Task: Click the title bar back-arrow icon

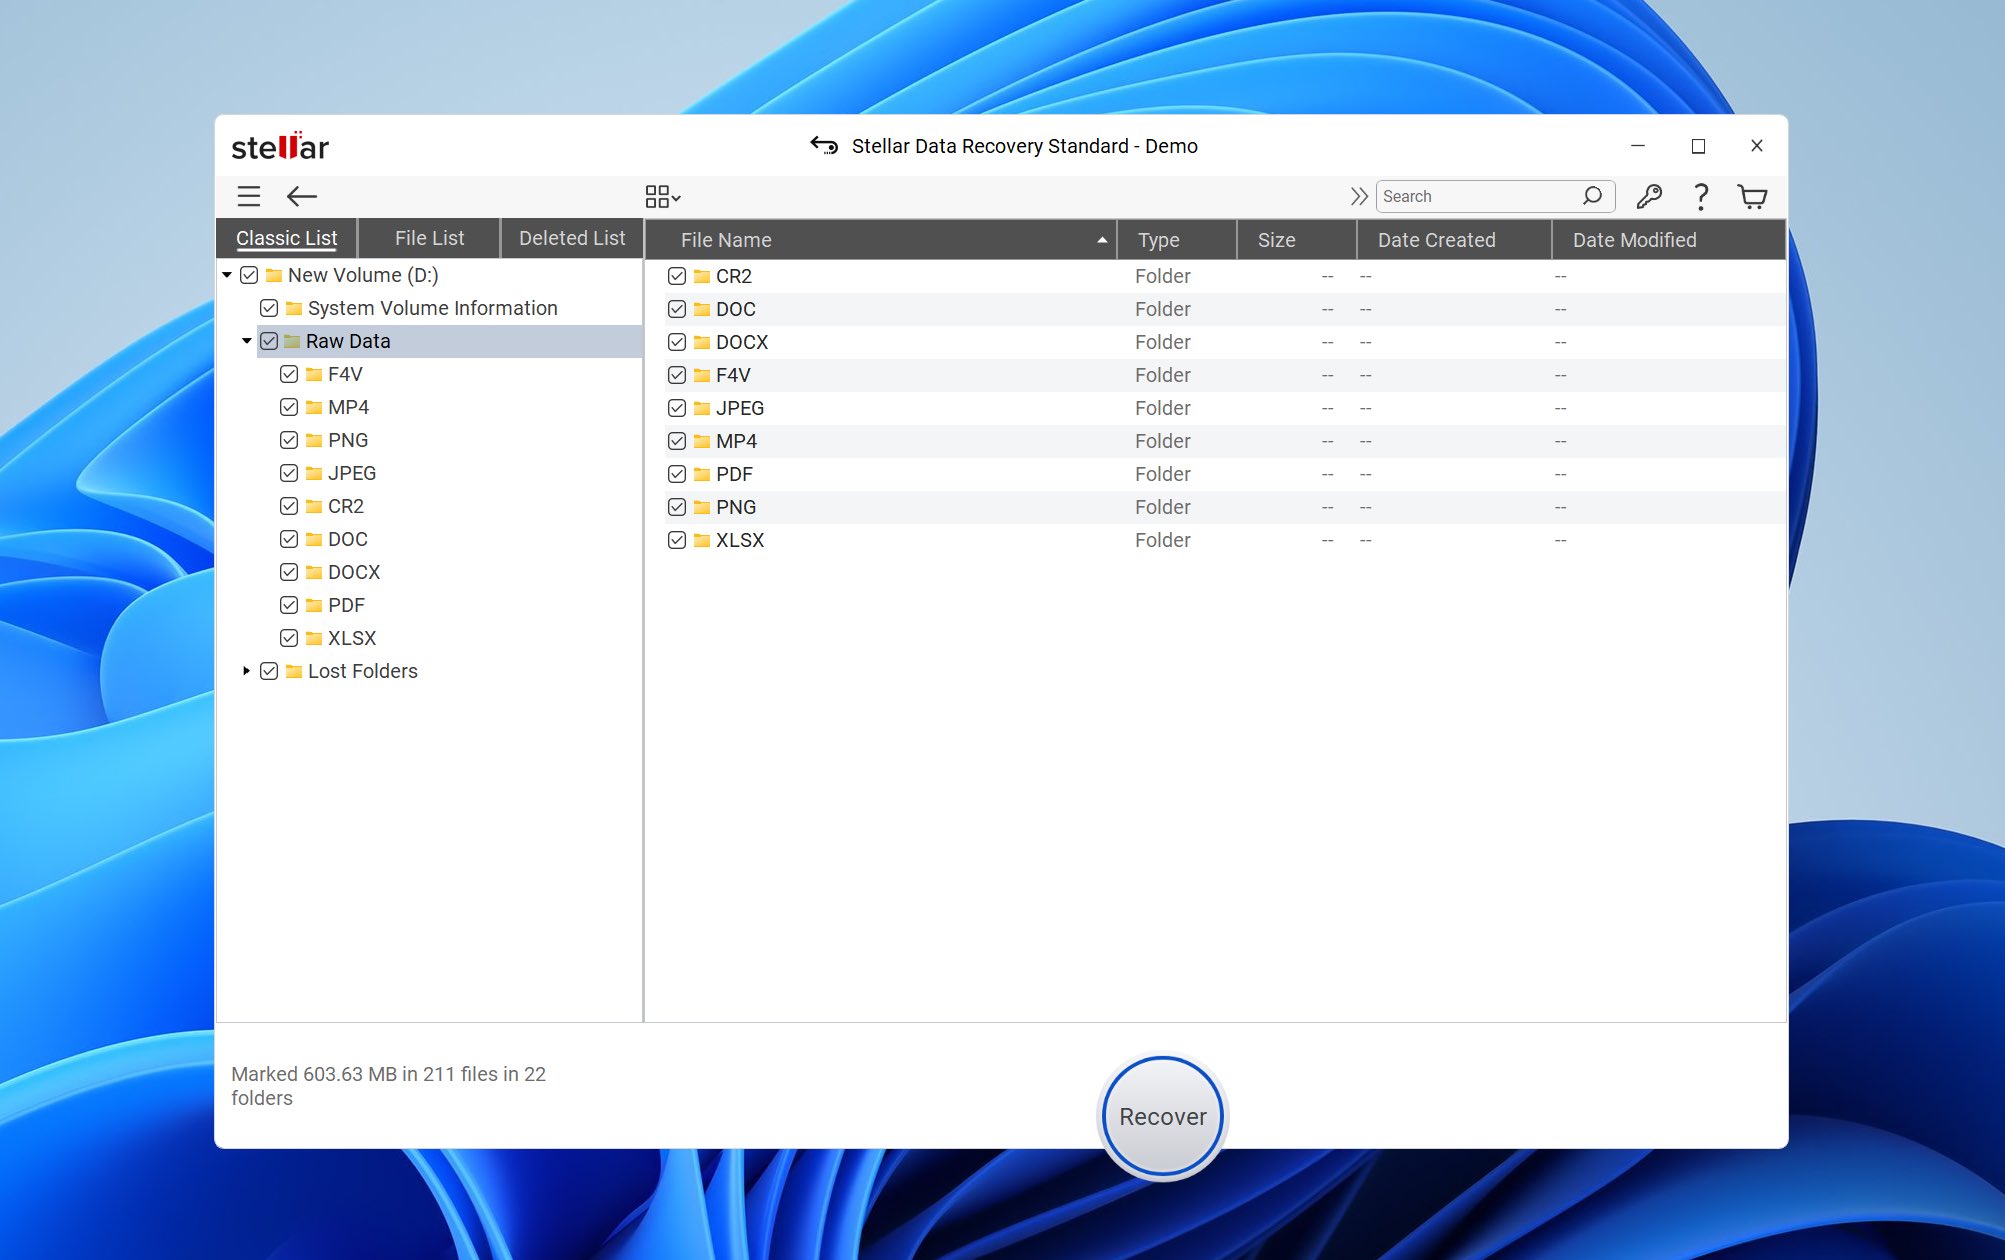Action: click(824, 146)
